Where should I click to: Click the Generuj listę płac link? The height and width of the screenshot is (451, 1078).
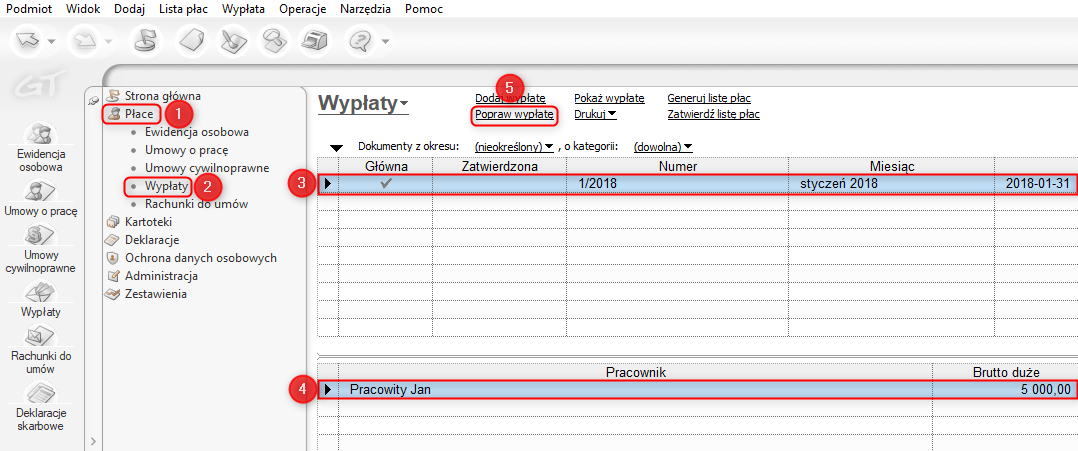pos(709,98)
